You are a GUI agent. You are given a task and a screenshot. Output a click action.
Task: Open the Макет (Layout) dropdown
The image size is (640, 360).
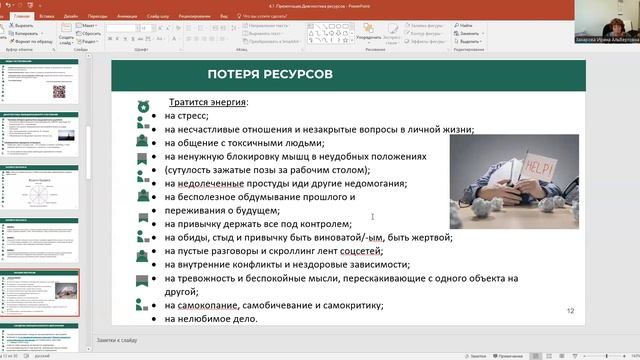coord(87,25)
